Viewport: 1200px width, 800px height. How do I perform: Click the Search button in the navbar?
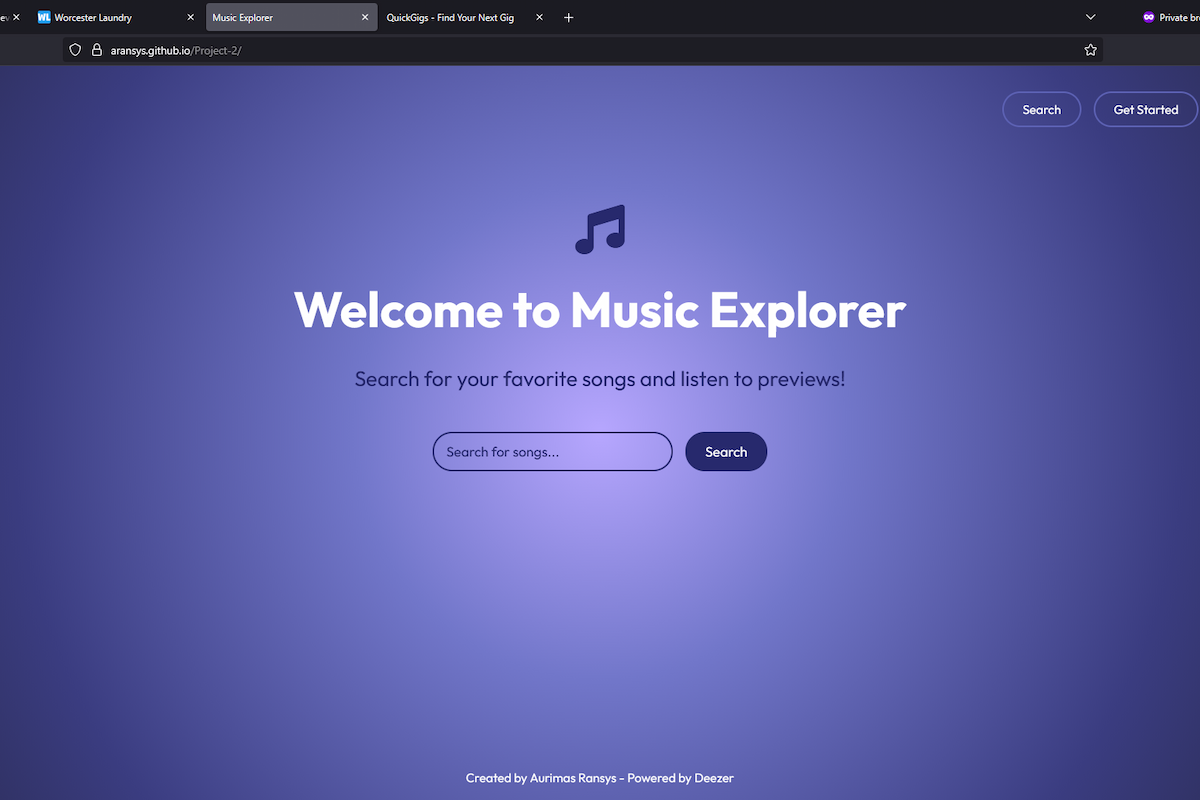(1041, 109)
